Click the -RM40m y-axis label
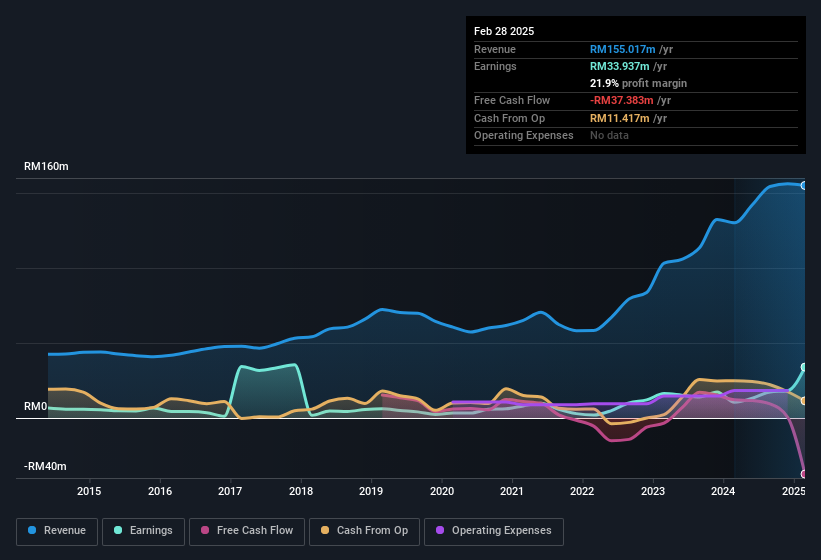 click(x=45, y=466)
